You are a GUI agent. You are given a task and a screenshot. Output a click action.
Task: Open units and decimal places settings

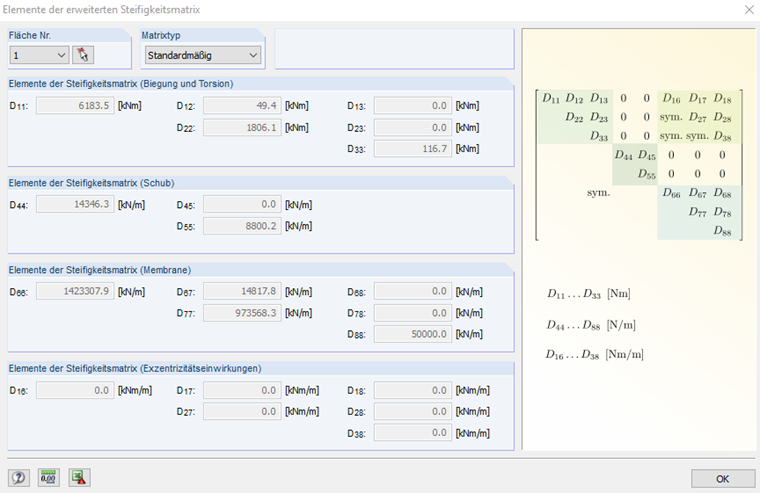pos(48,477)
